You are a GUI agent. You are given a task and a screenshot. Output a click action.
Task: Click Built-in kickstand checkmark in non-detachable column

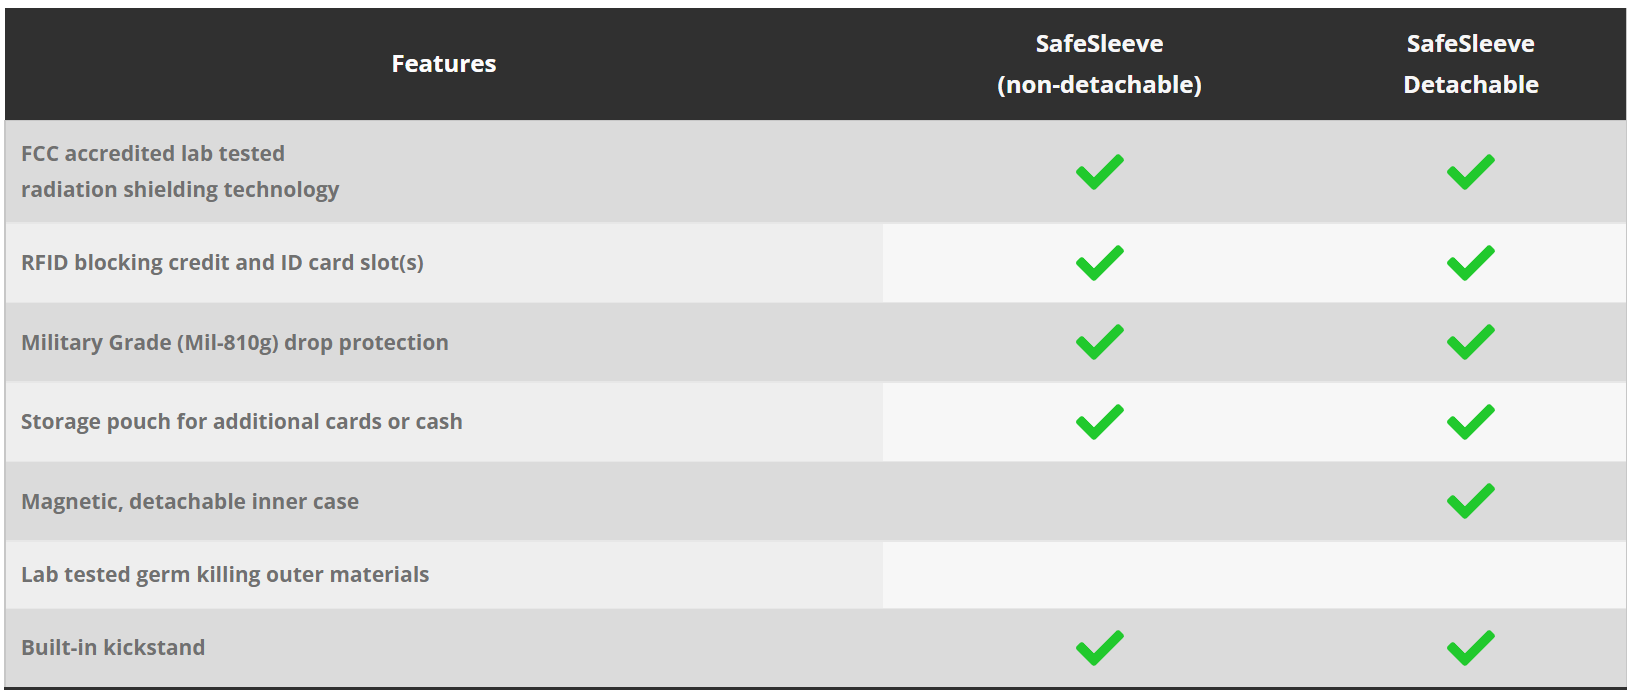coord(1099,648)
